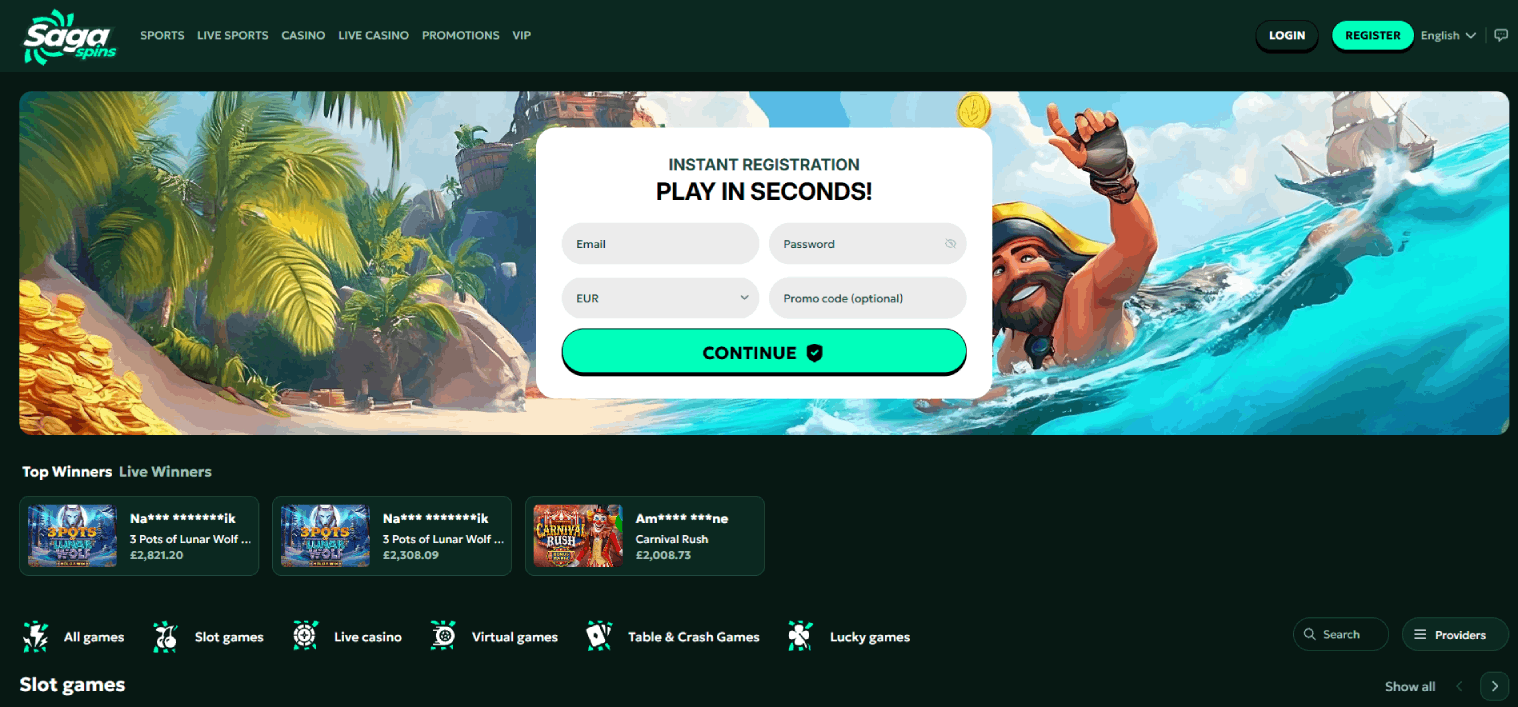Expand the English language selector
The width and height of the screenshot is (1518, 707).
click(1447, 35)
